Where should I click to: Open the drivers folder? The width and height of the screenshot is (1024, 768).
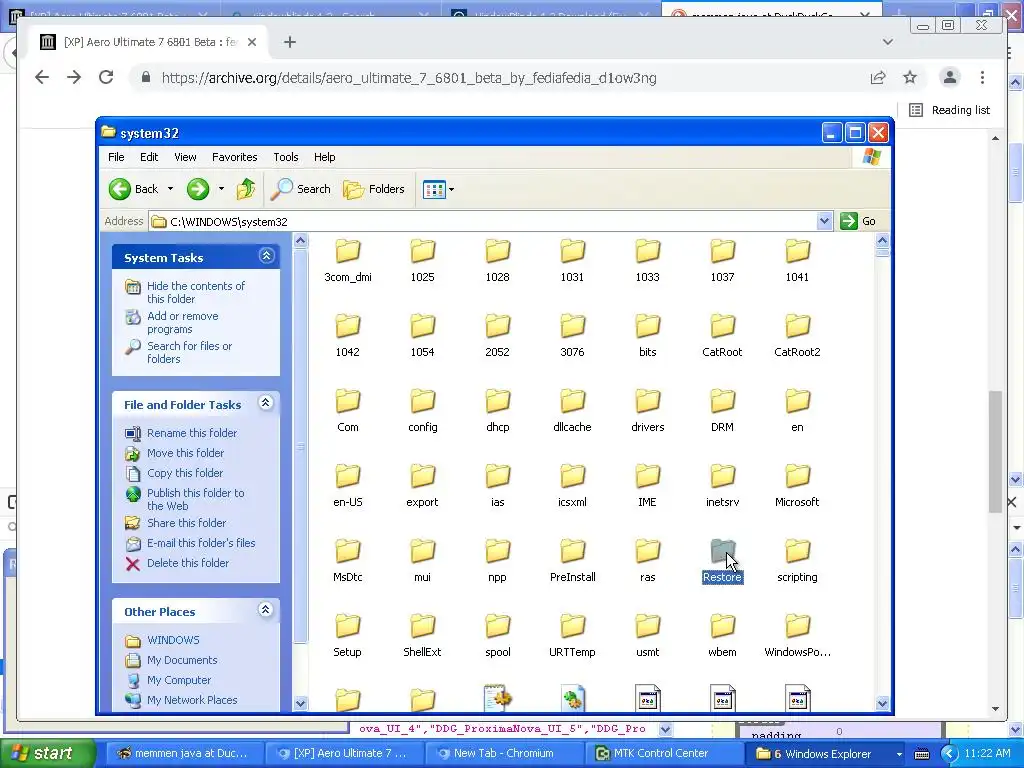click(x=647, y=410)
